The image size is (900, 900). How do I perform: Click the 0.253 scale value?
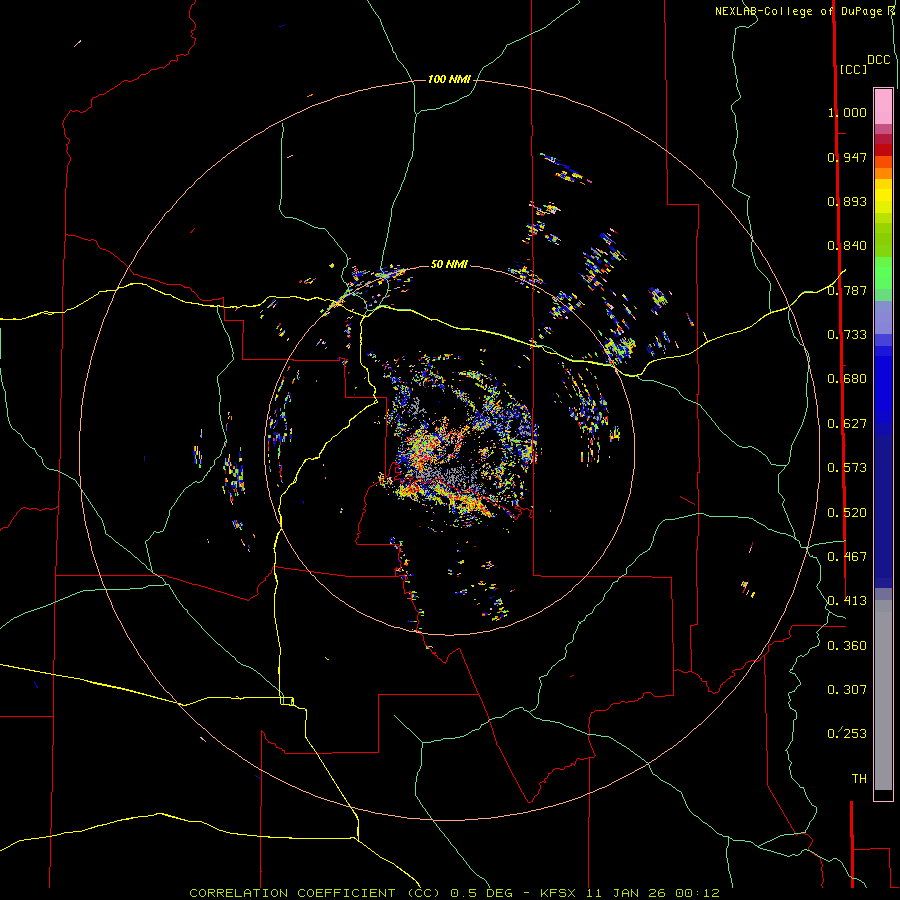pyautogui.click(x=847, y=734)
